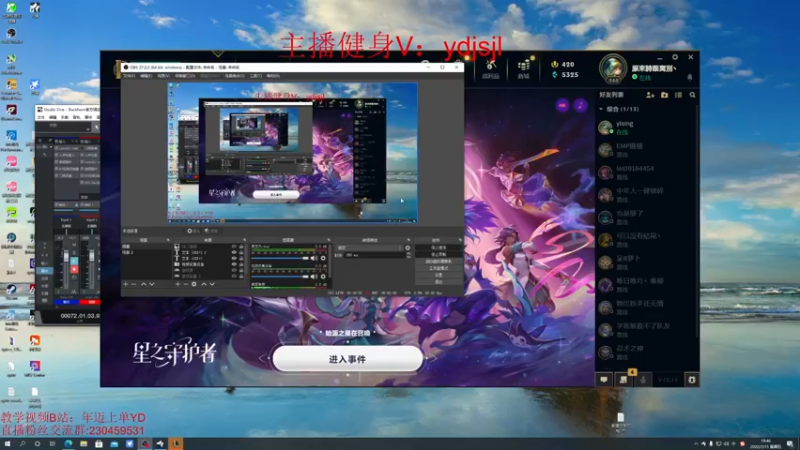The image size is (800, 450).
Task: Open settings gear of second audio mixer channel
Action: pyautogui.click(x=323, y=277)
